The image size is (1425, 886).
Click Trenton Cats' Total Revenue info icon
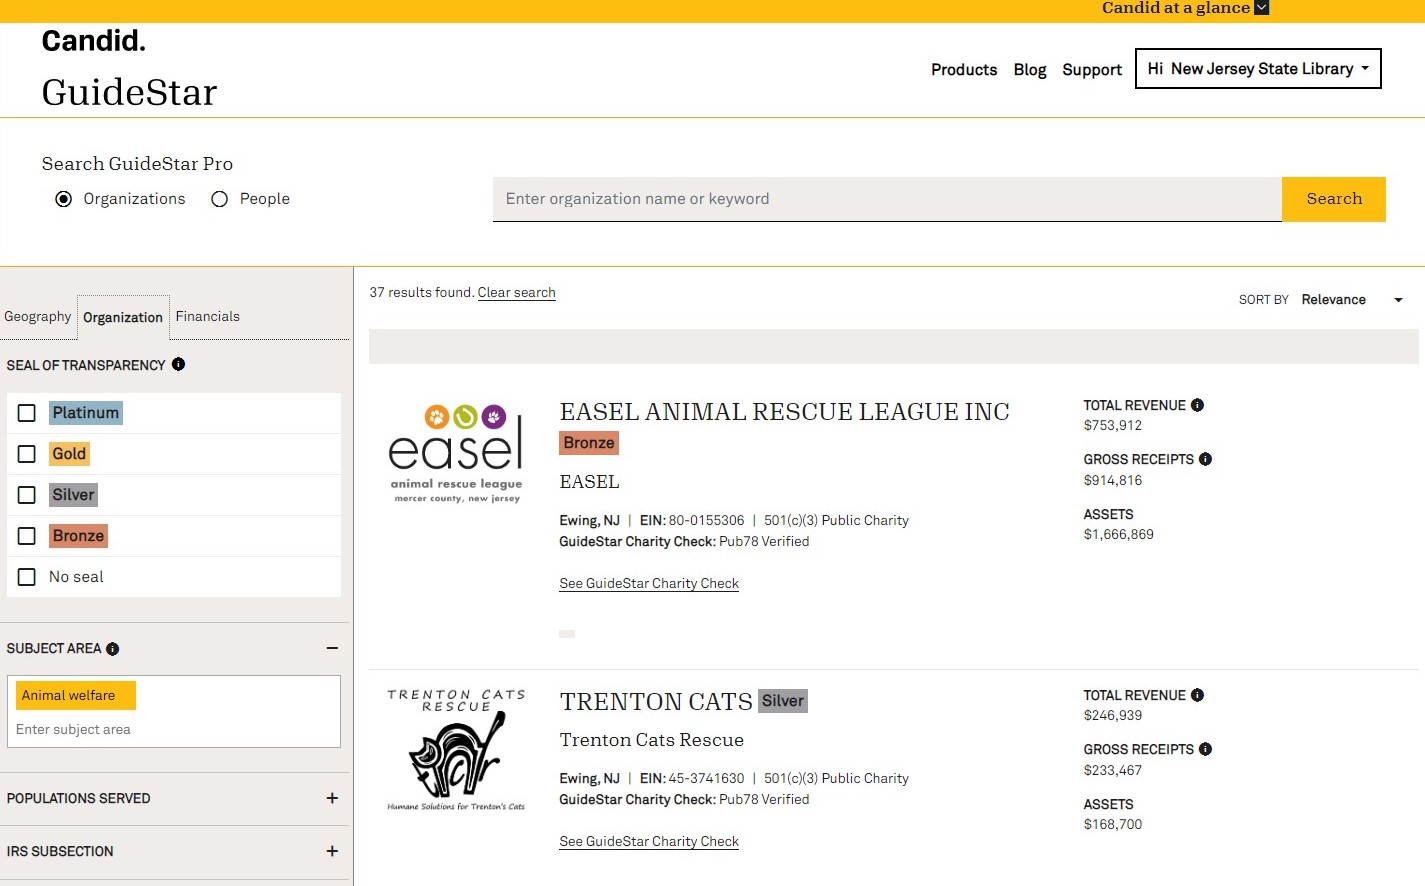1197,695
